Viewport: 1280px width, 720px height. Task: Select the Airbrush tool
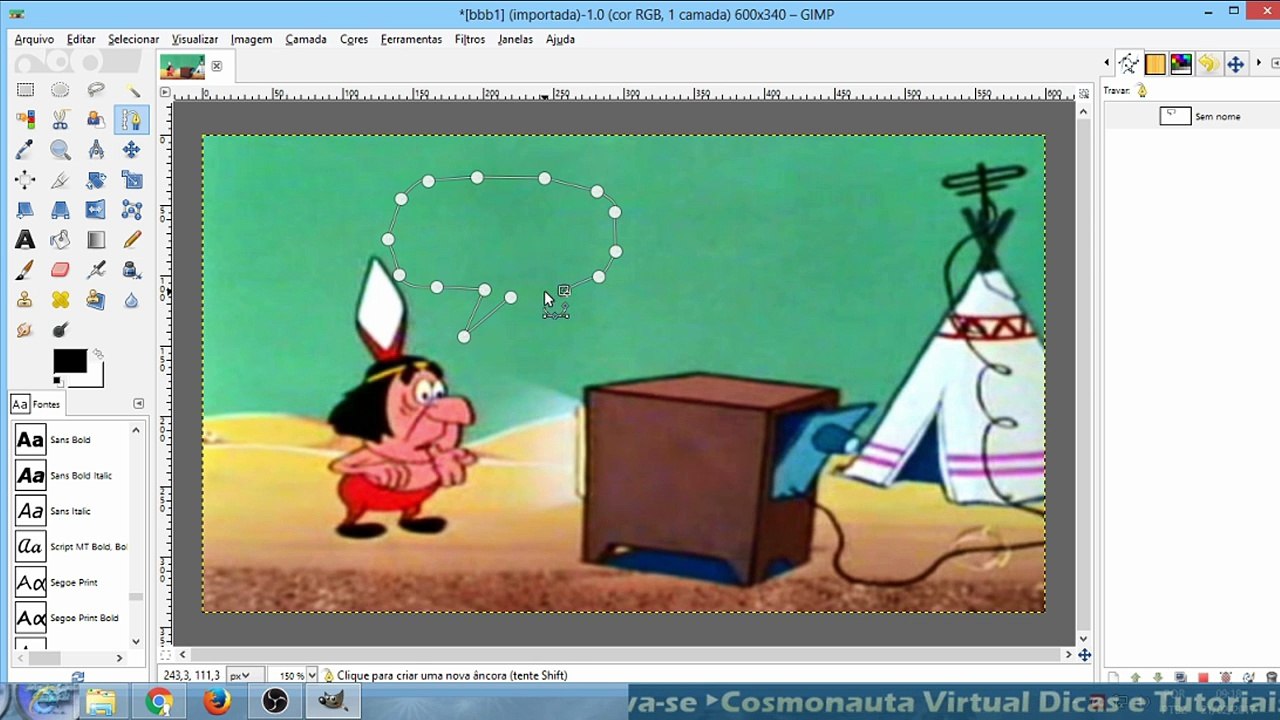[96, 270]
